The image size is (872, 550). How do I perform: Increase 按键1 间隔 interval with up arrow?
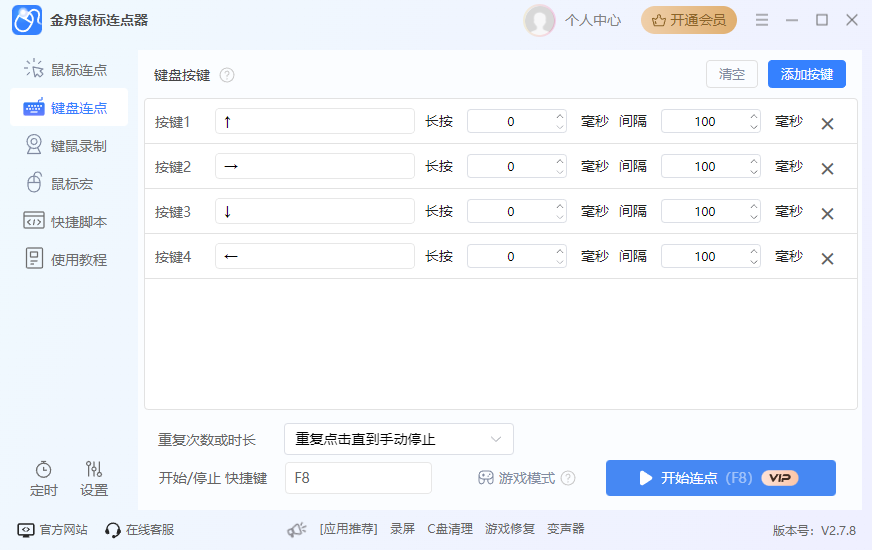click(754, 116)
